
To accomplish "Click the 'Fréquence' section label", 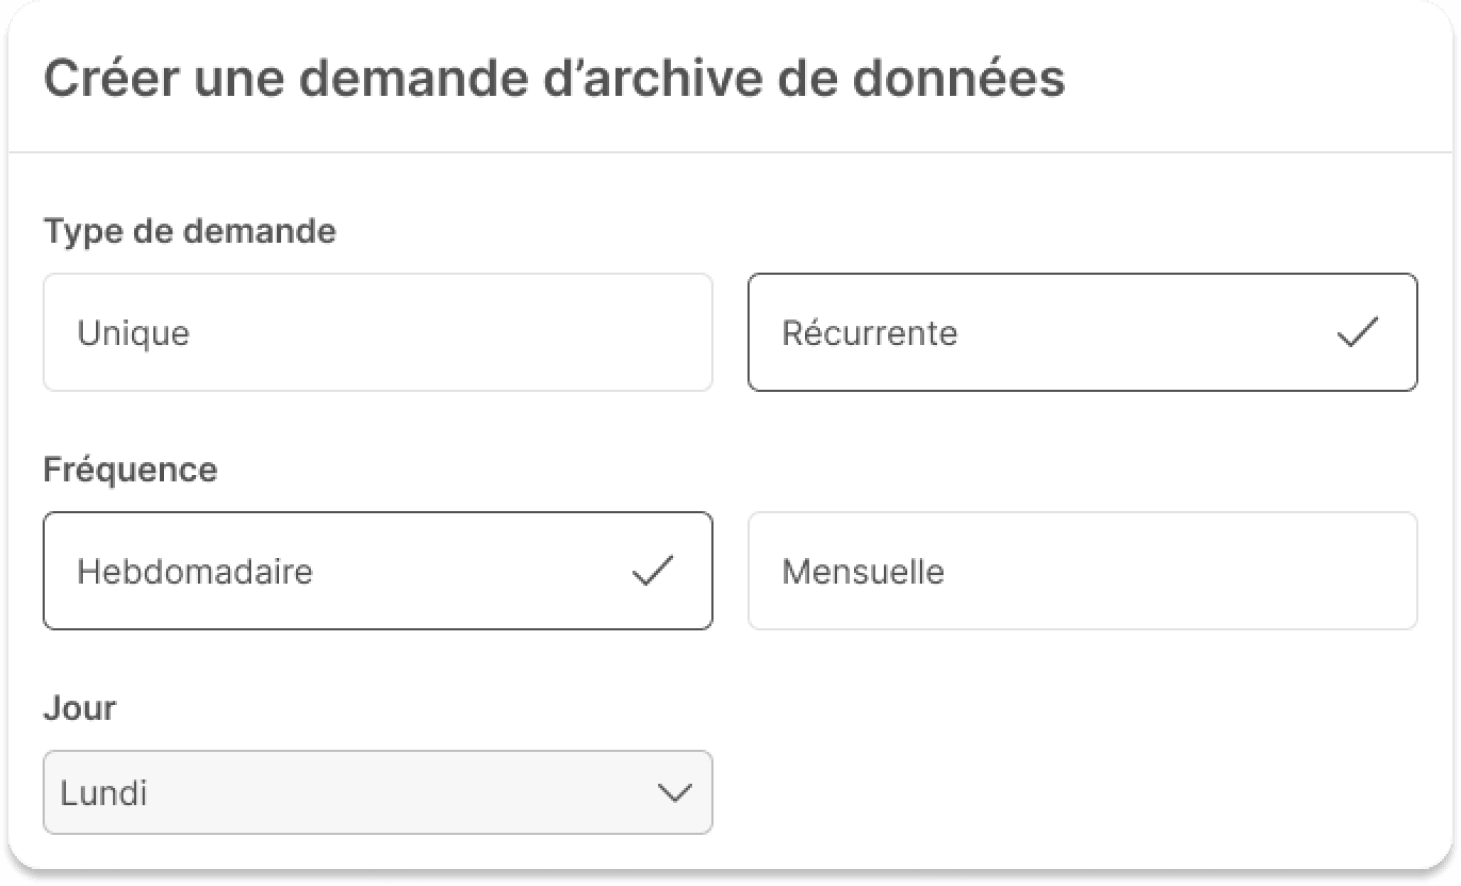I will point(130,469).
